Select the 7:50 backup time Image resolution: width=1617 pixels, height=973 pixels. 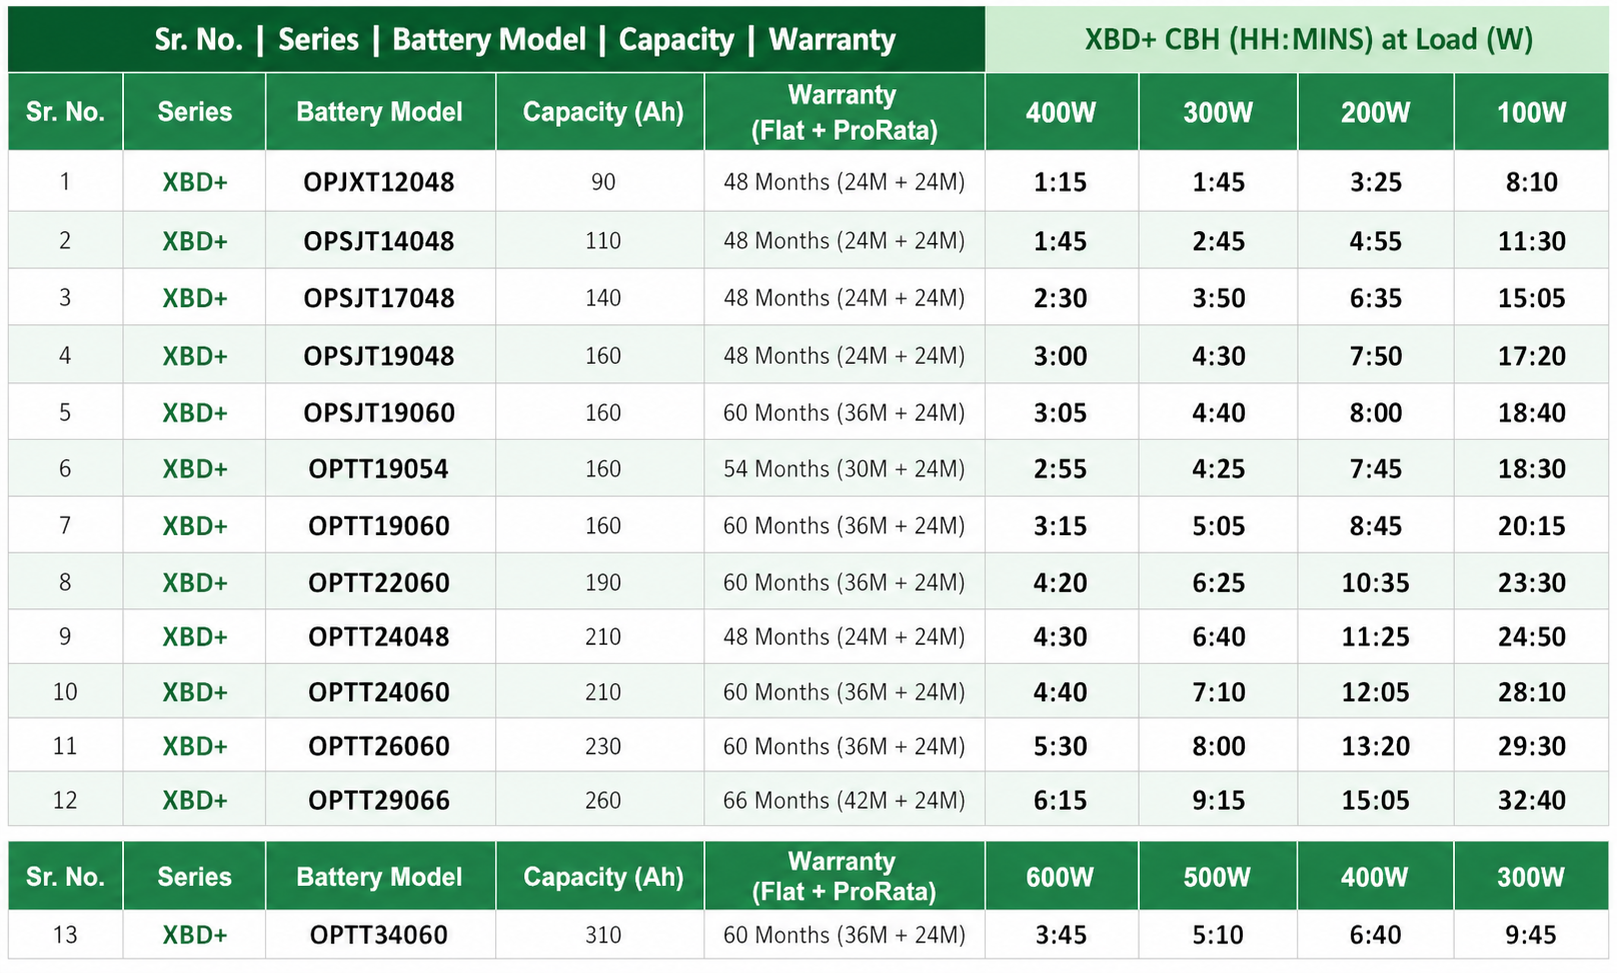(1375, 356)
